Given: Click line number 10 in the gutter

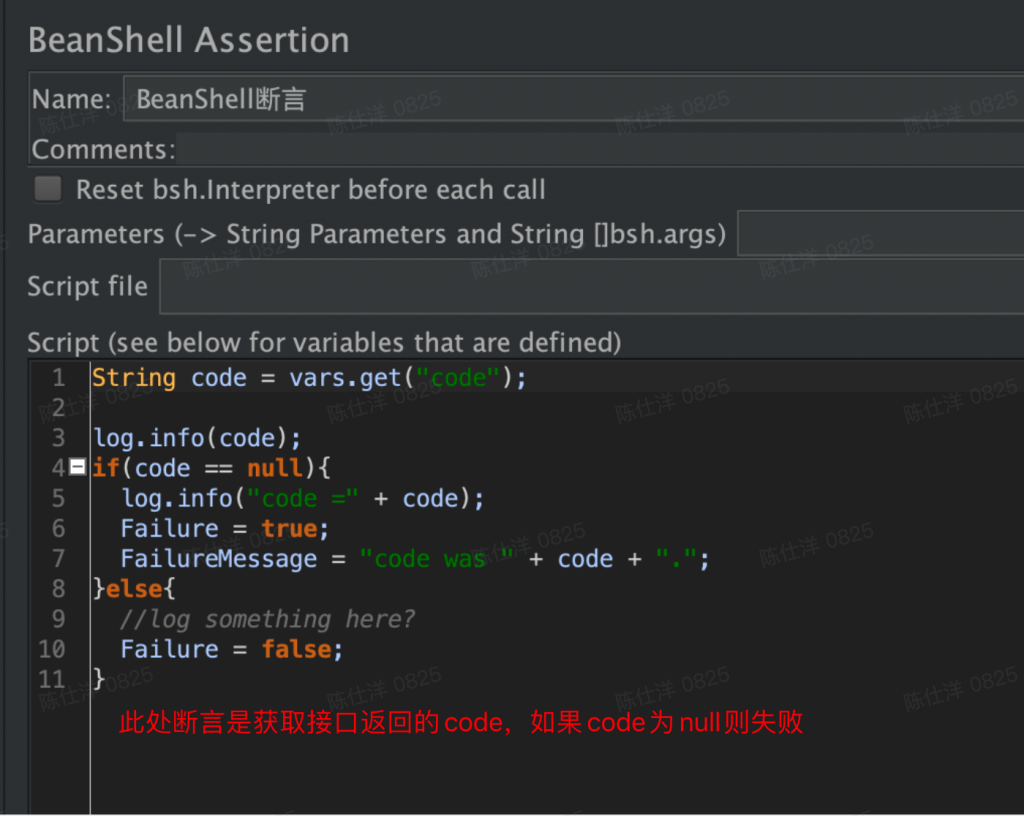Looking at the screenshot, I should coord(52,649).
